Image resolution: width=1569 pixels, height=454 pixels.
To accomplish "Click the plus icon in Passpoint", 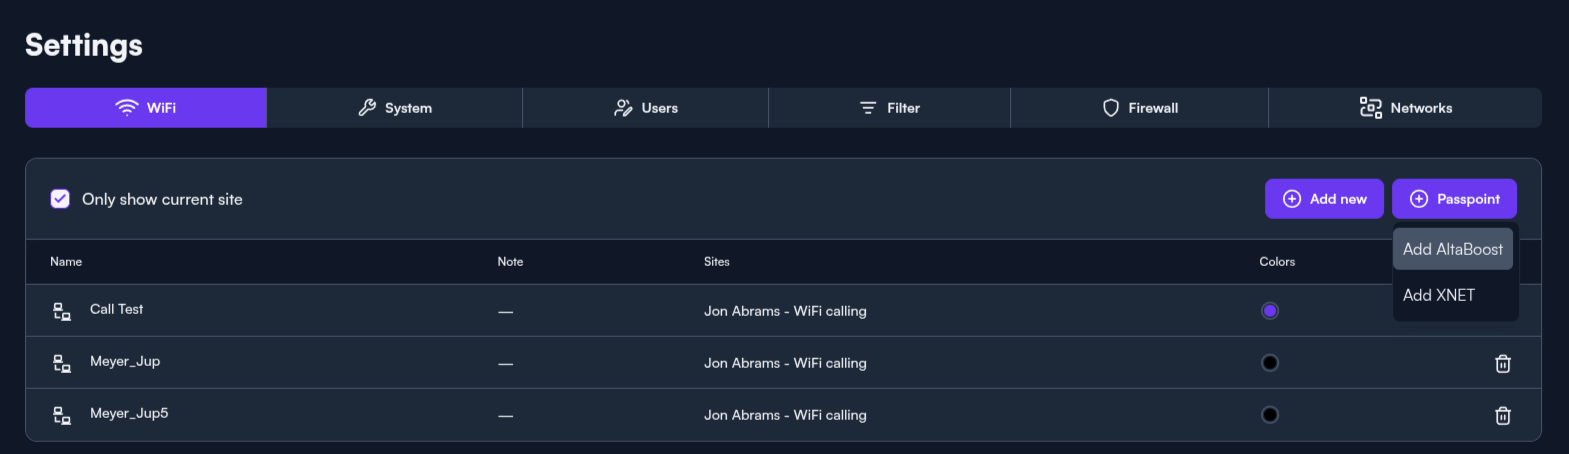I will click(x=1419, y=199).
